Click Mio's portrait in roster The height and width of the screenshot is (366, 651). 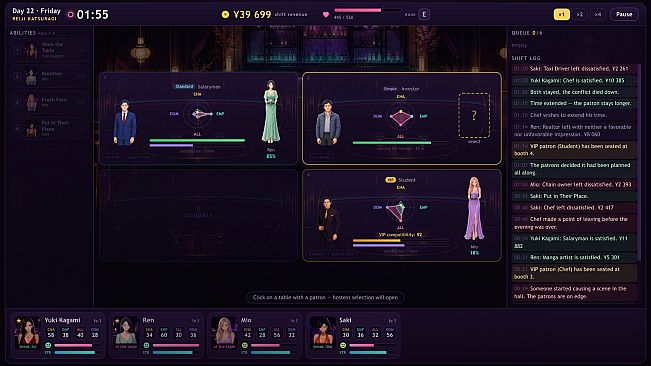click(225, 332)
